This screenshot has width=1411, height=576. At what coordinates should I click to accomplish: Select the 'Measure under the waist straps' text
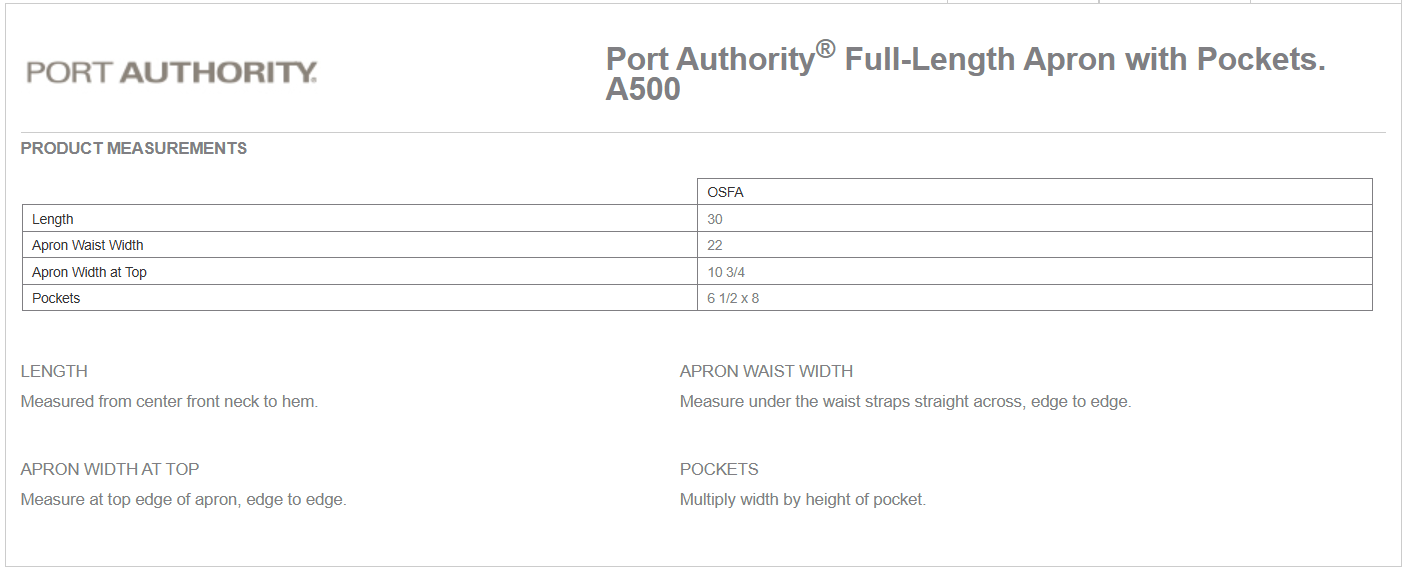tap(905, 402)
